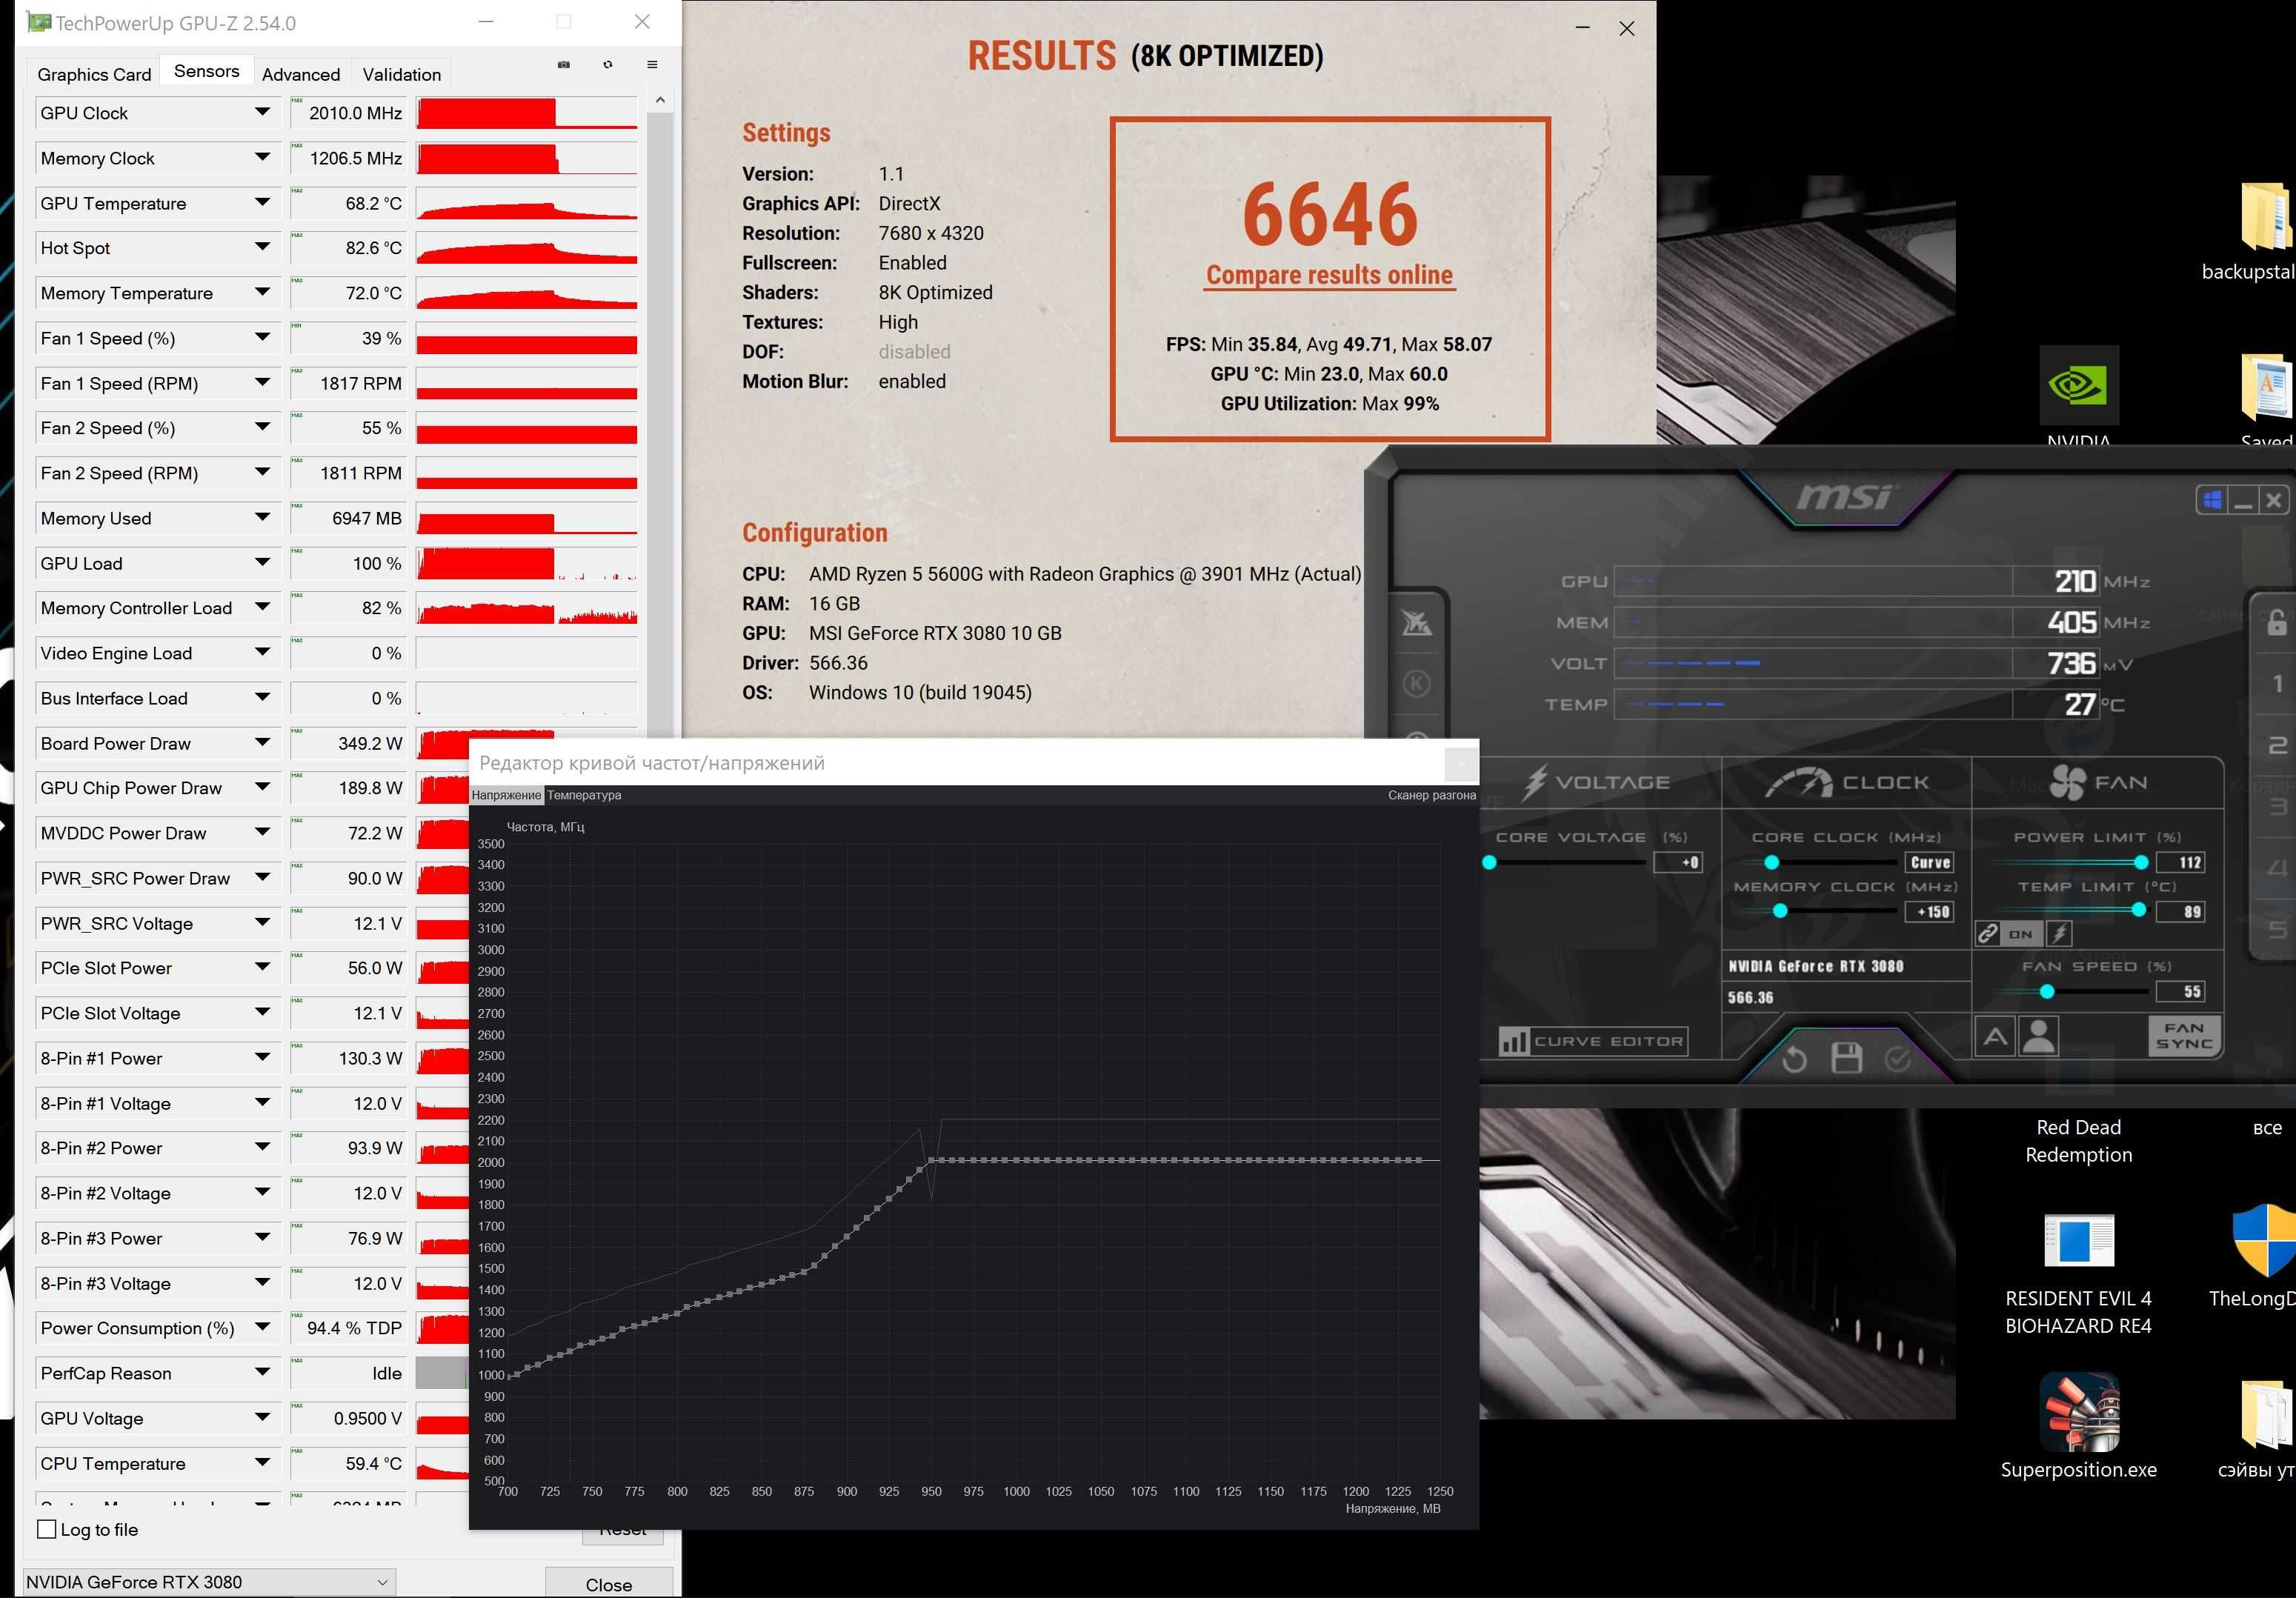Click the Fan Speed slider handle

[2046, 991]
